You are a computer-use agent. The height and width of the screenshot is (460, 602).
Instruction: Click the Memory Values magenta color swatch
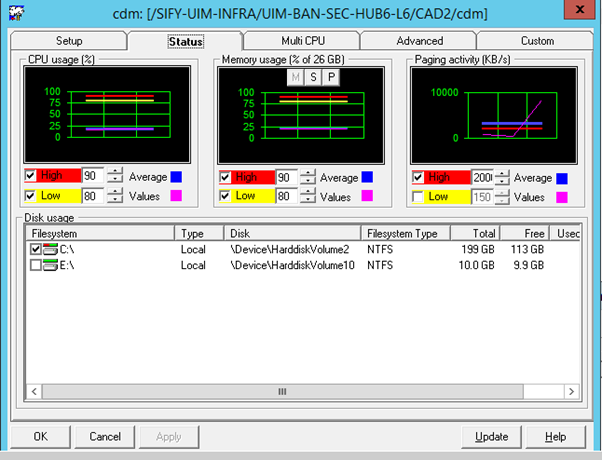(367, 196)
